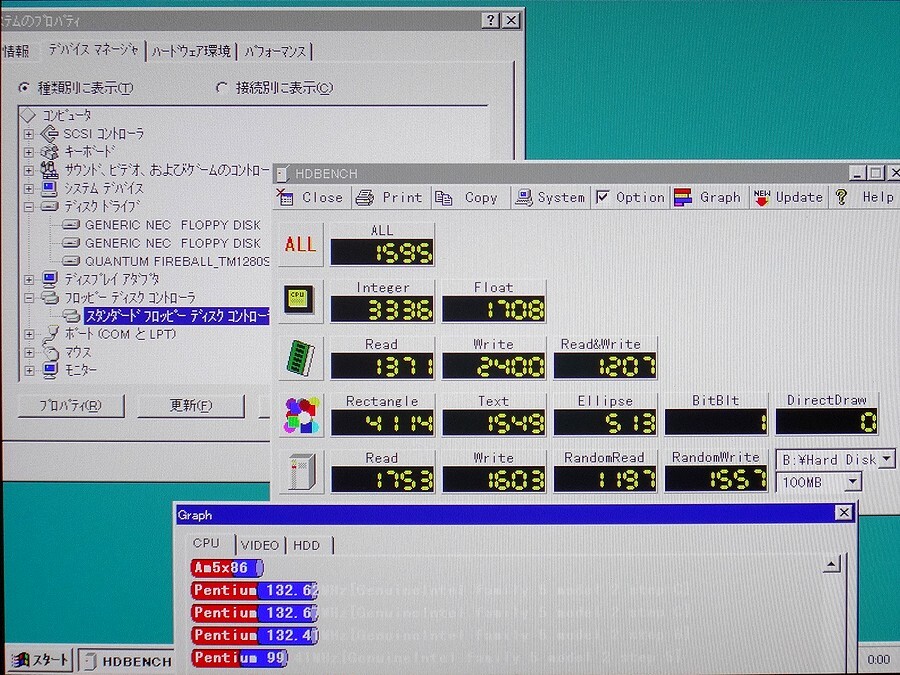Screen dimensions: 900x675
Task: Click the Pentium 132.4 graph bar
Action: pos(254,635)
